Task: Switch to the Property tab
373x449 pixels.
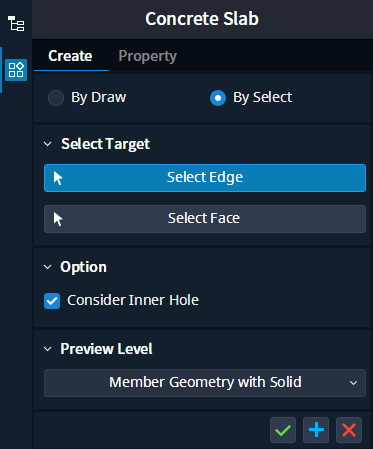Action: (148, 56)
